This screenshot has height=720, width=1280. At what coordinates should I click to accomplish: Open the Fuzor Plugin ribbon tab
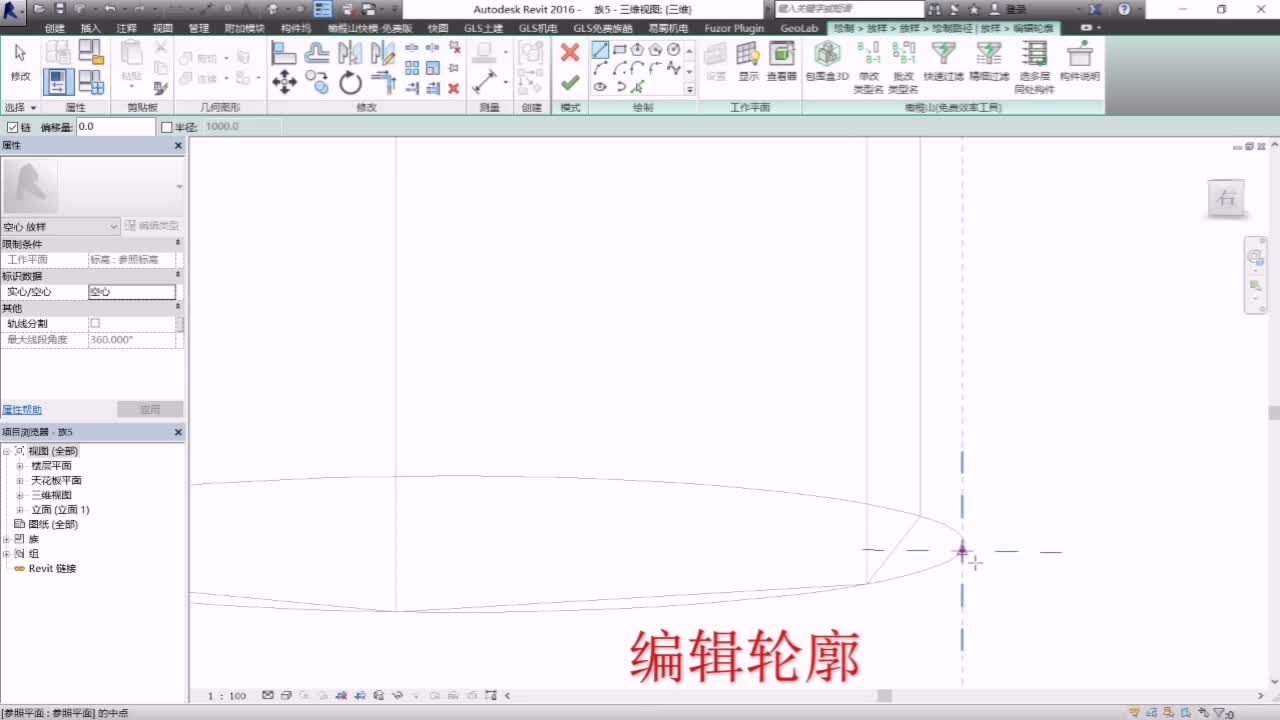click(734, 28)
